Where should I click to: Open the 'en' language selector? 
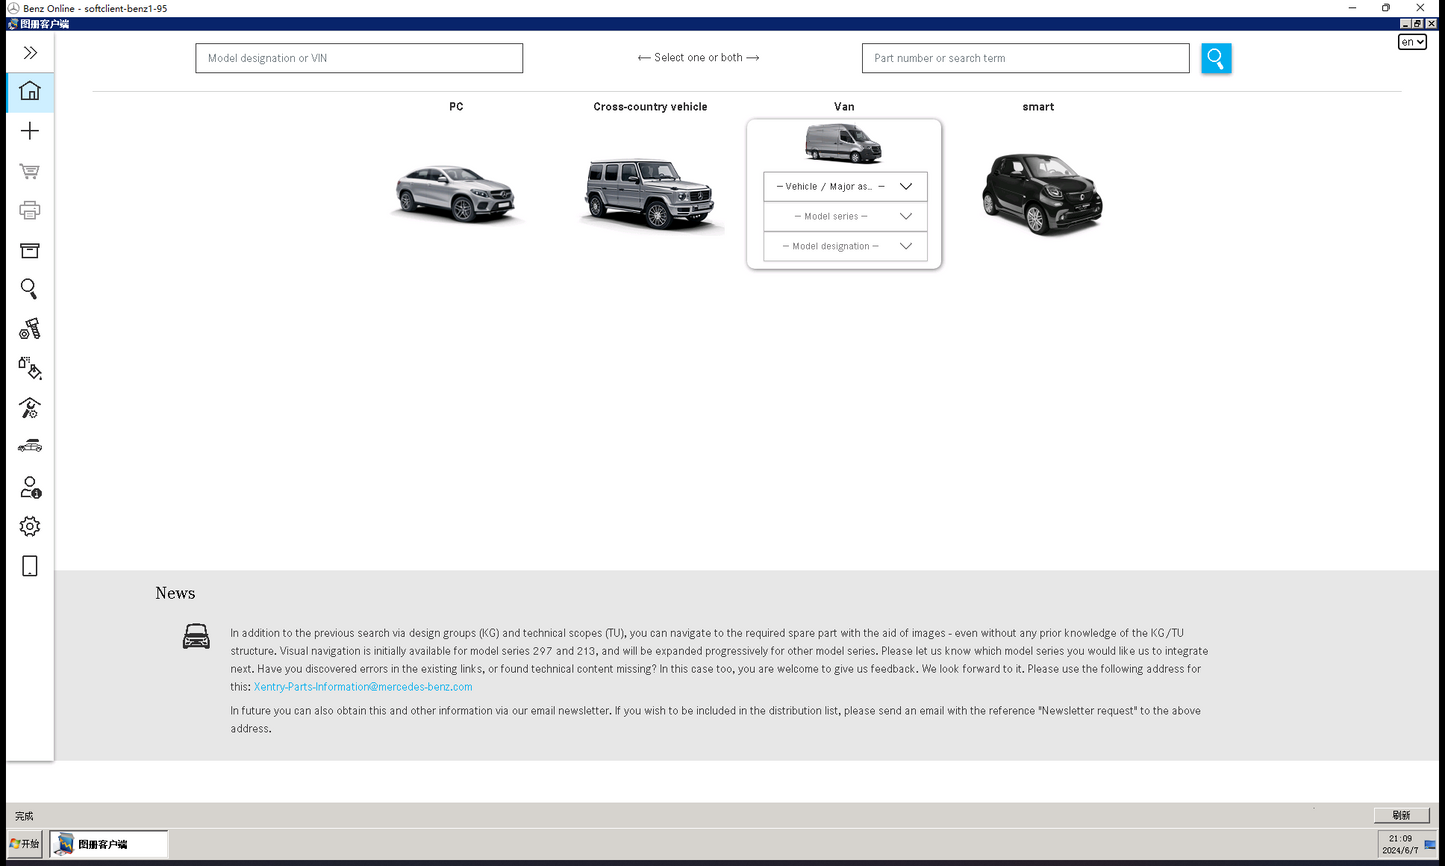[x=1412, y=42]
